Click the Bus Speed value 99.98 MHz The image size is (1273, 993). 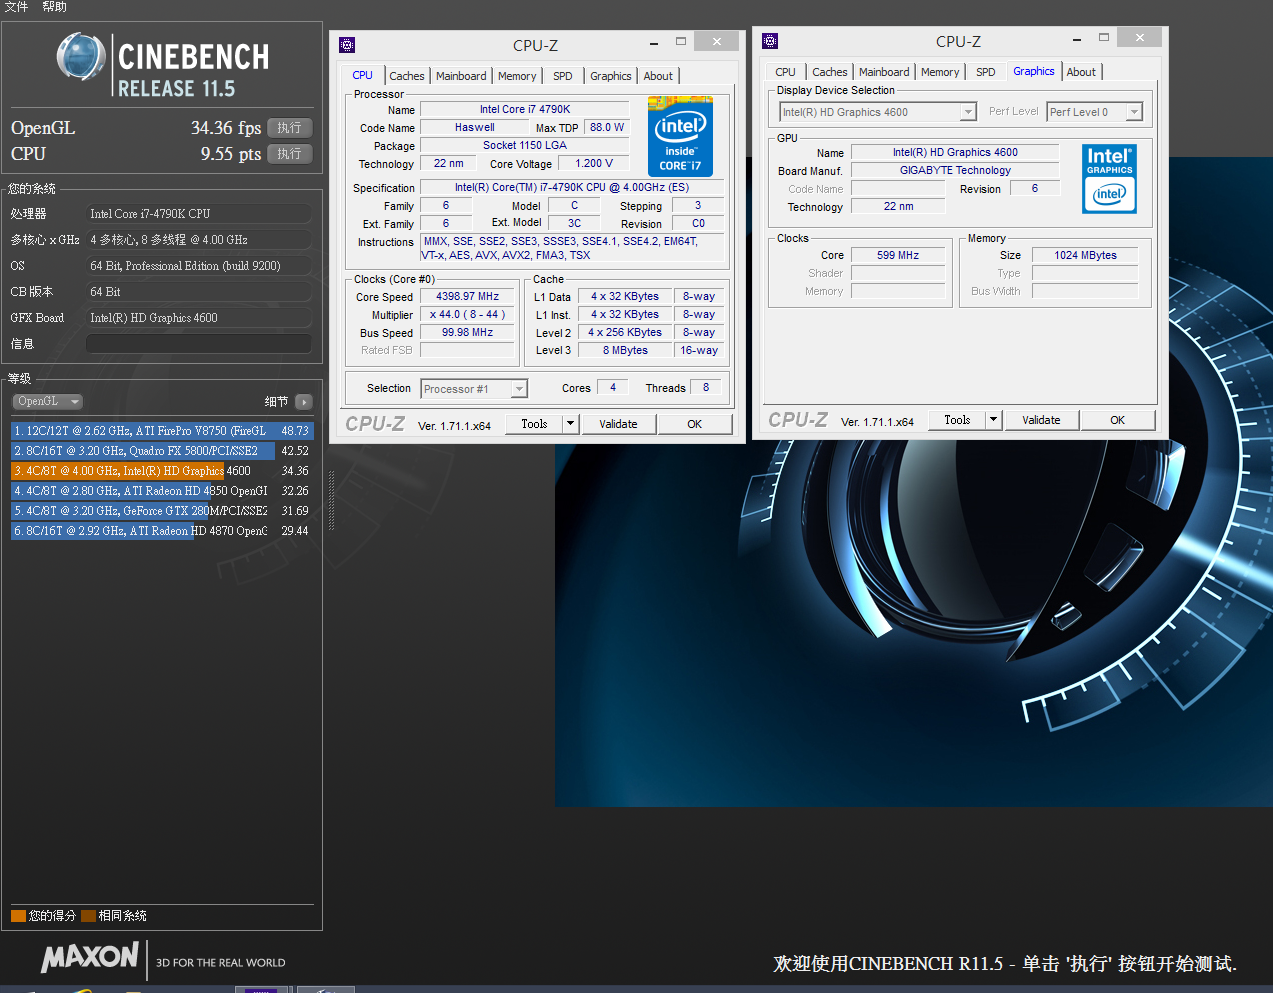pyautogui.click(x=467, y=332)
